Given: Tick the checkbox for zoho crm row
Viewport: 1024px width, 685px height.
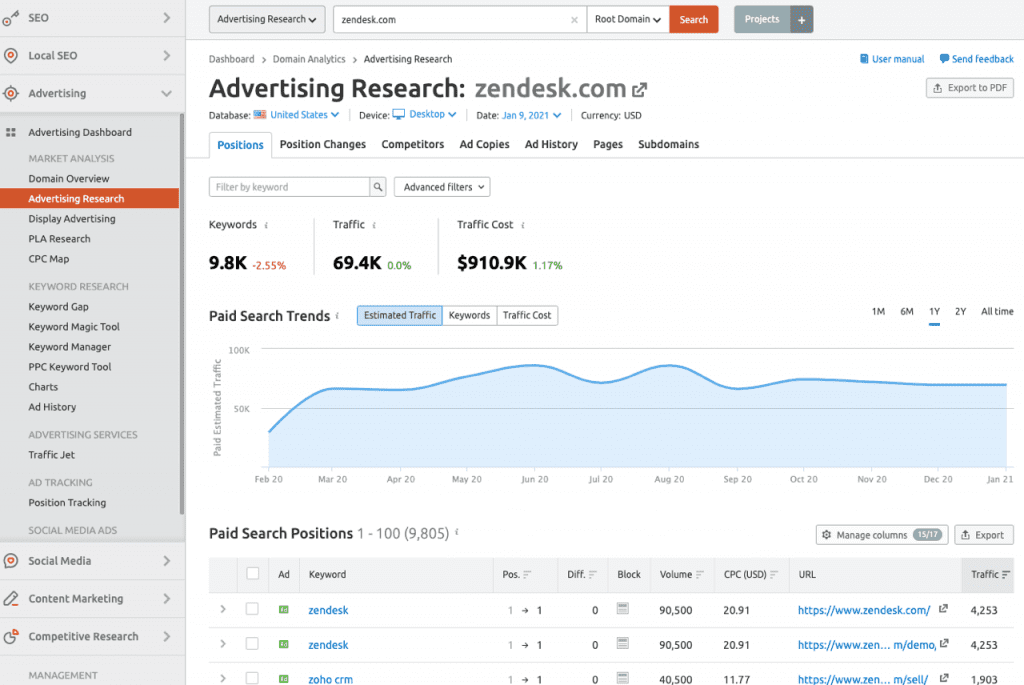Looking at the screenshot, I should [x=253, y=680].
